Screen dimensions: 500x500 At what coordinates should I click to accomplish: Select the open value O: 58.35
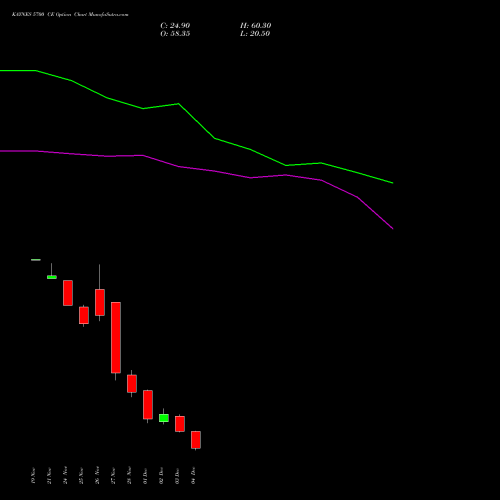175,34
